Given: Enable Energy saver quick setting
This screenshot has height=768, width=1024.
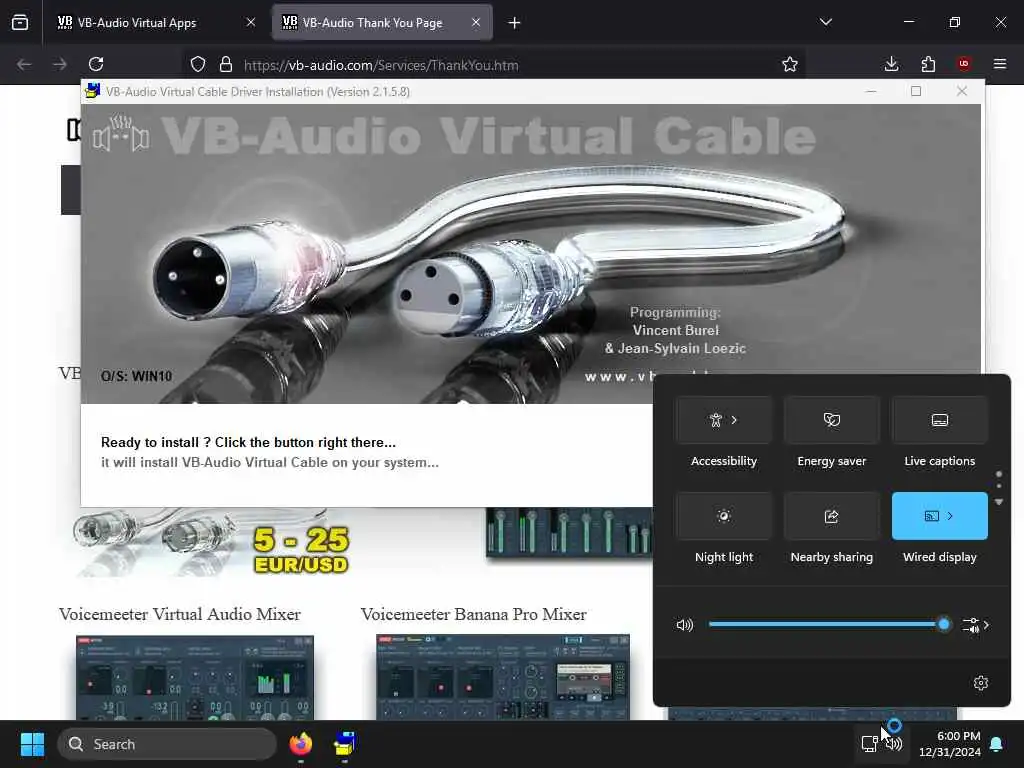Looking at the screenshot, I should [831, 420].
